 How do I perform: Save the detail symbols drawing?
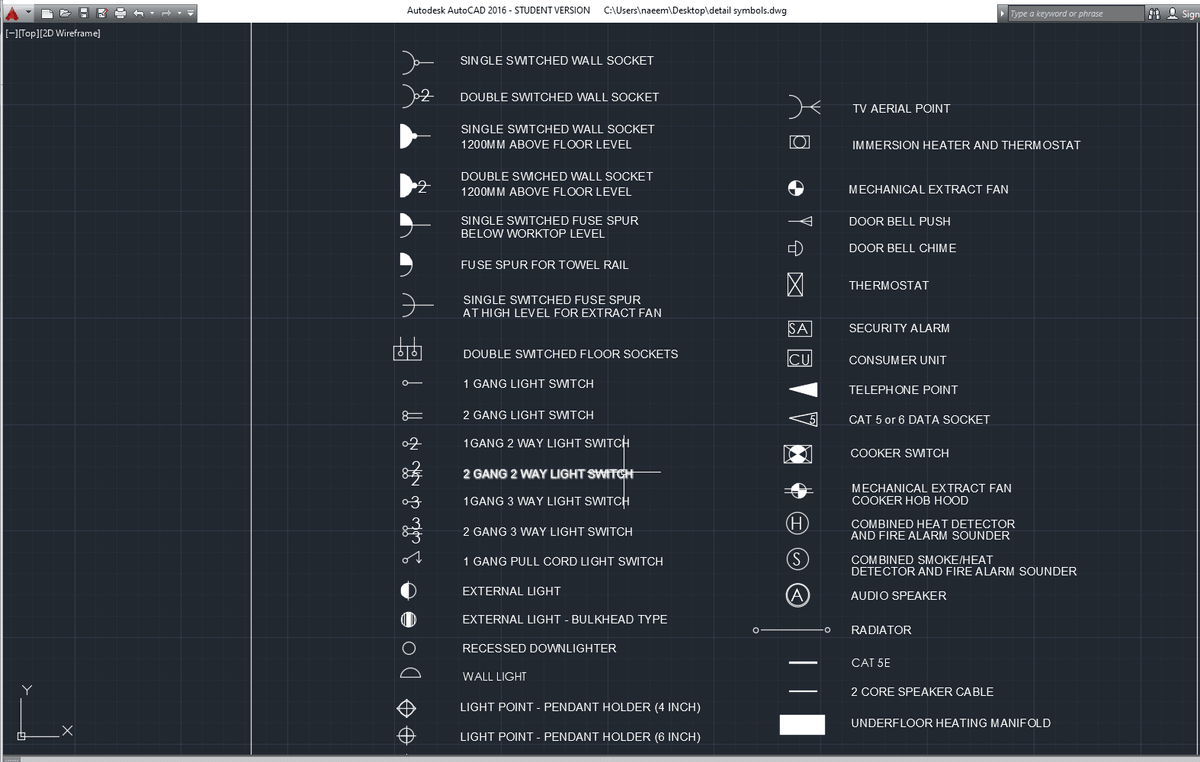(x=82, y=13)
